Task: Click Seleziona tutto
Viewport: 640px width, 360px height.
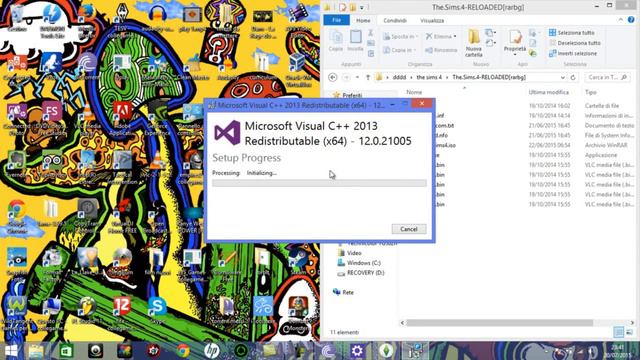Action: click(571, 33)
